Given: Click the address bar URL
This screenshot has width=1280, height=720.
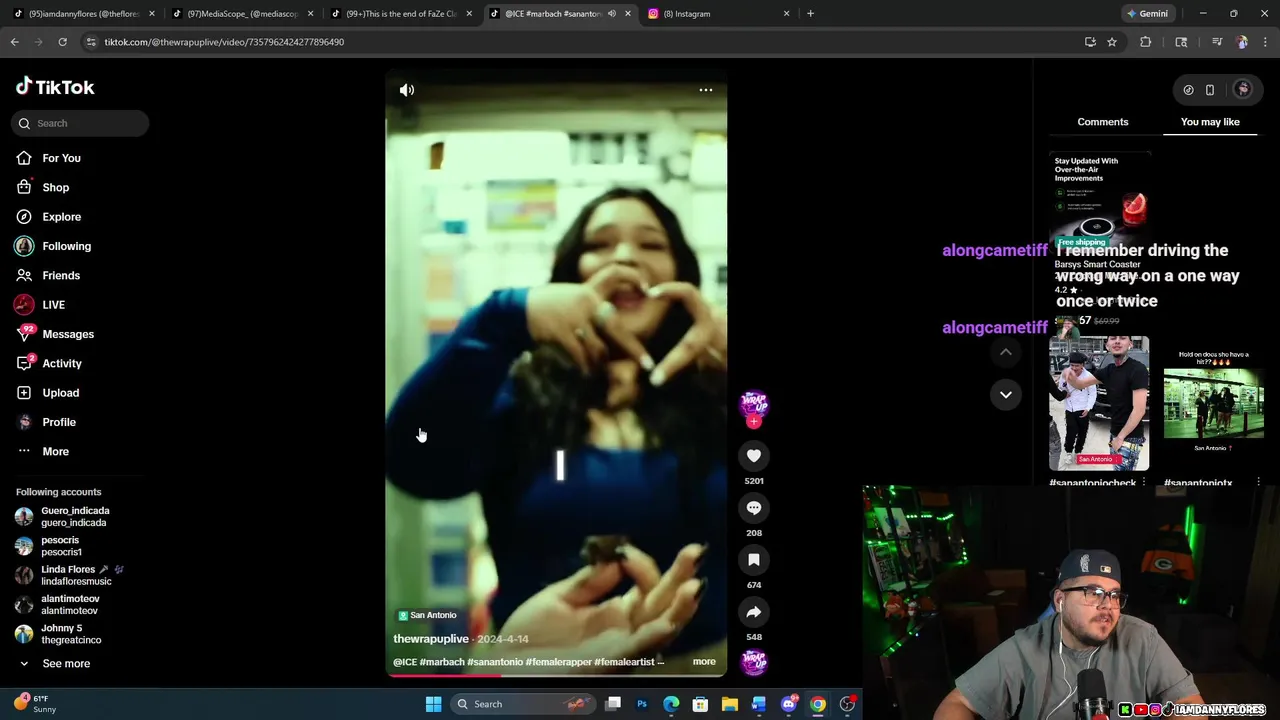Looking at the screenshot, I should [224, 42].
